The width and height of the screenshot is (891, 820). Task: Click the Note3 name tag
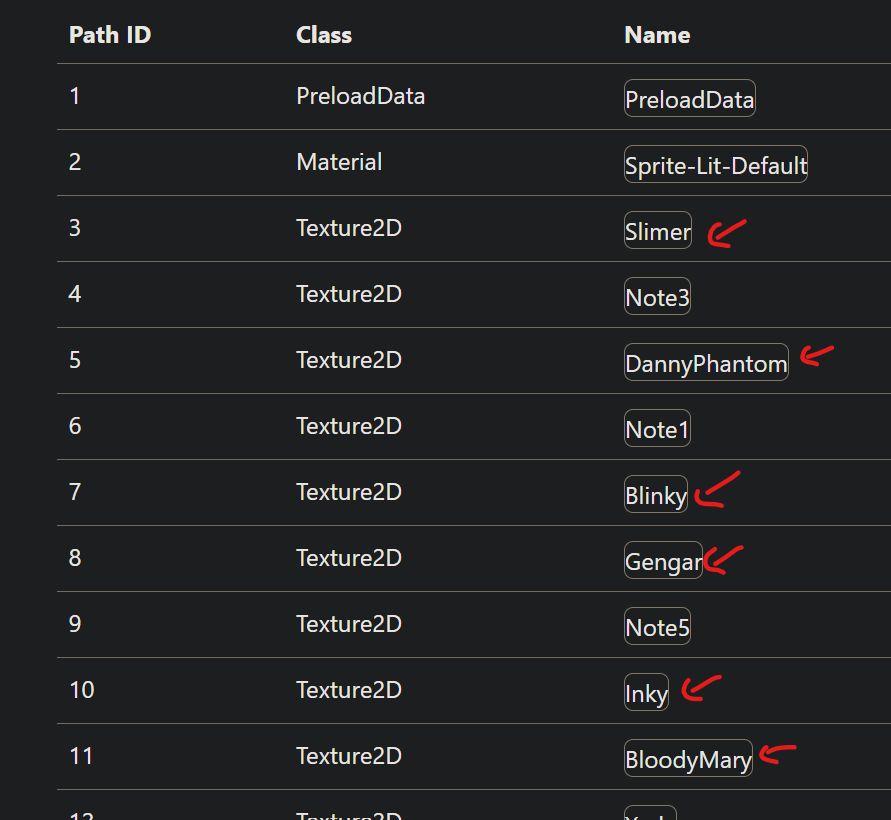[x=657, y=297]
